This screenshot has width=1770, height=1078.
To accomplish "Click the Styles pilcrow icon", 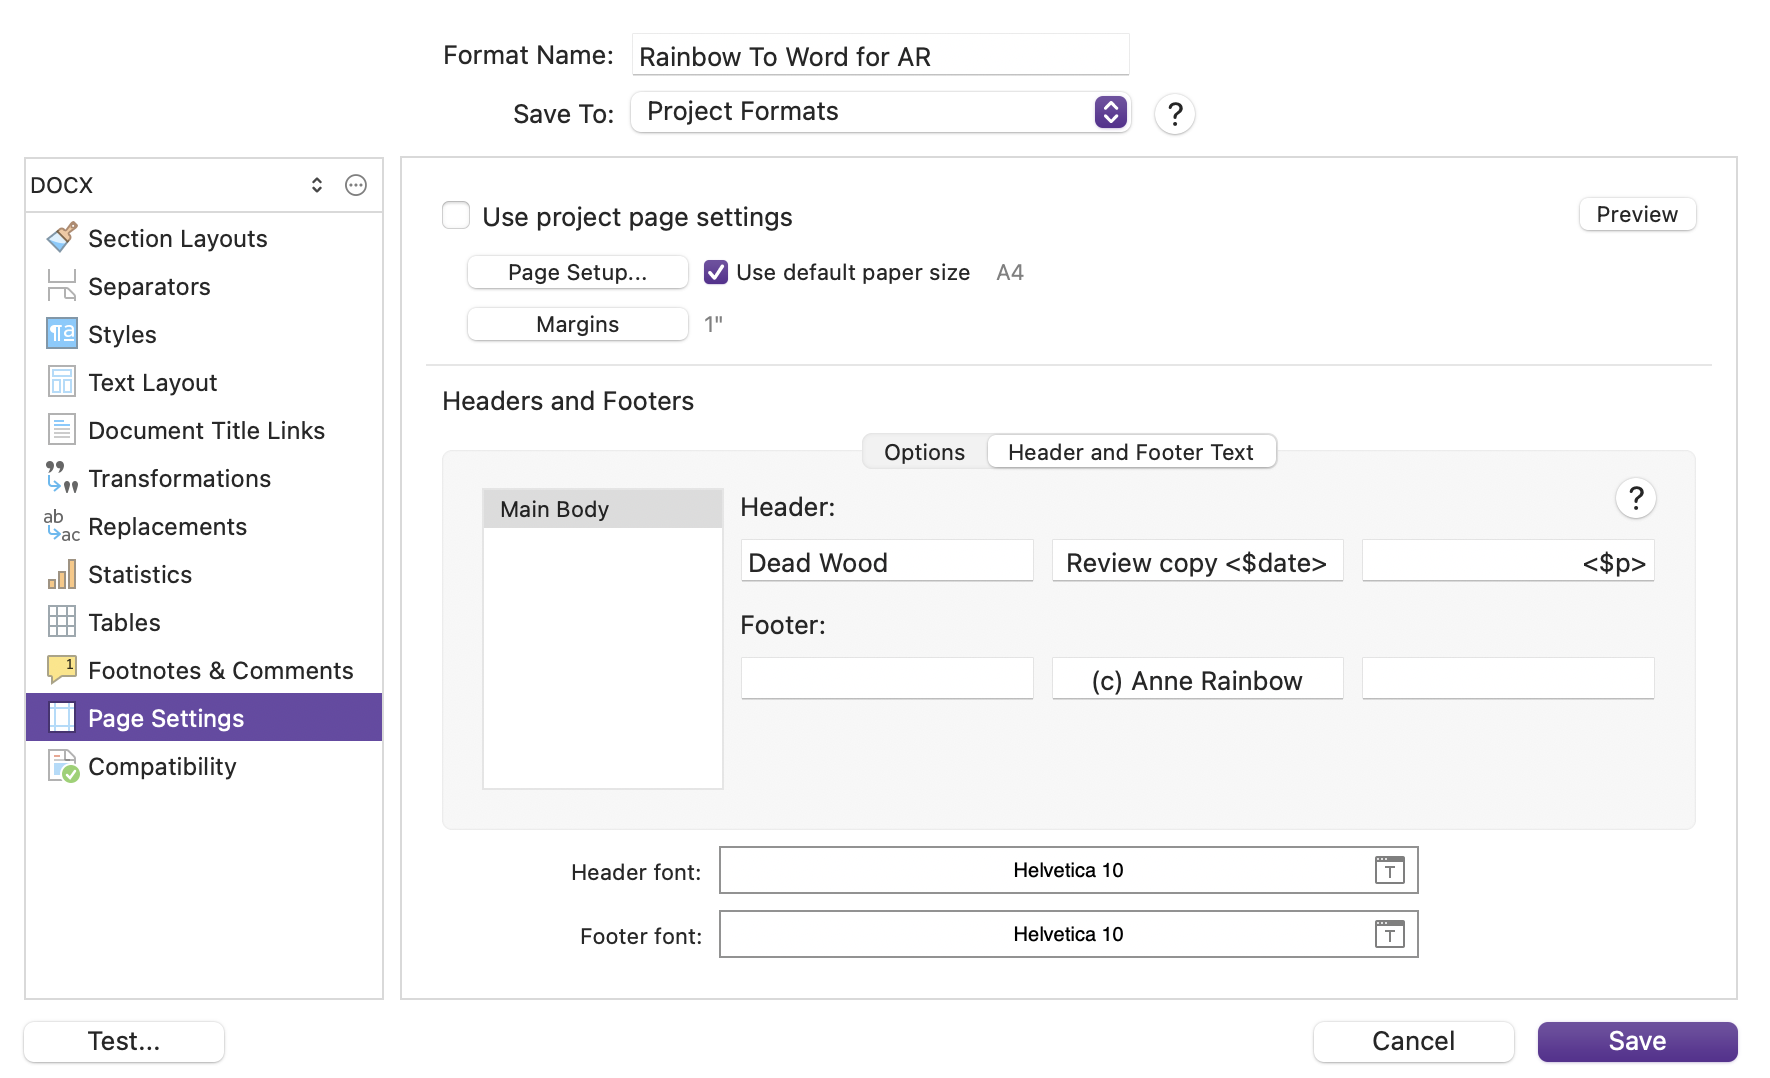I will tap(61, 334).
